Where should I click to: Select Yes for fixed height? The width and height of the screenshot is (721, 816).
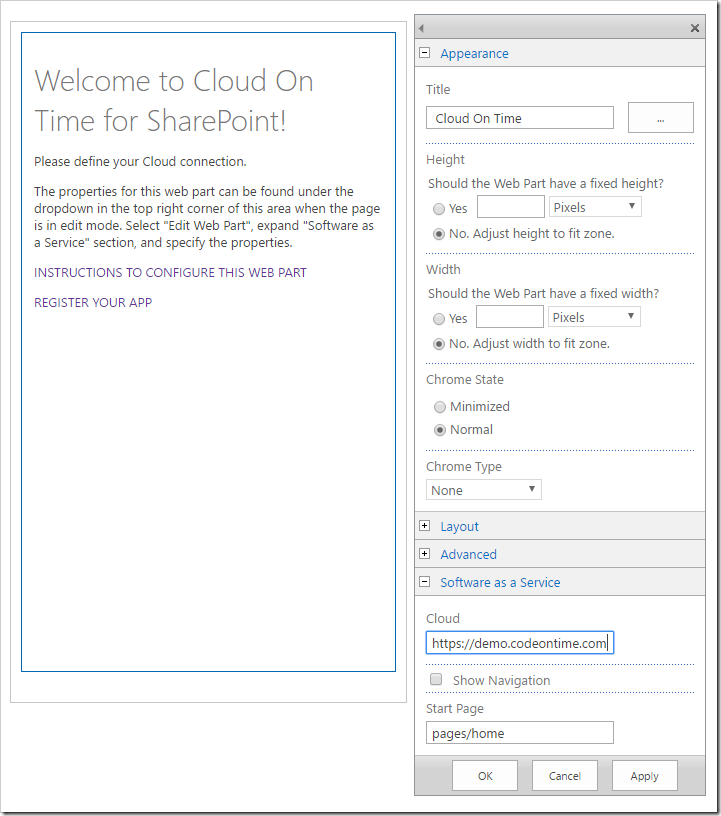click(x=439, y=209)
